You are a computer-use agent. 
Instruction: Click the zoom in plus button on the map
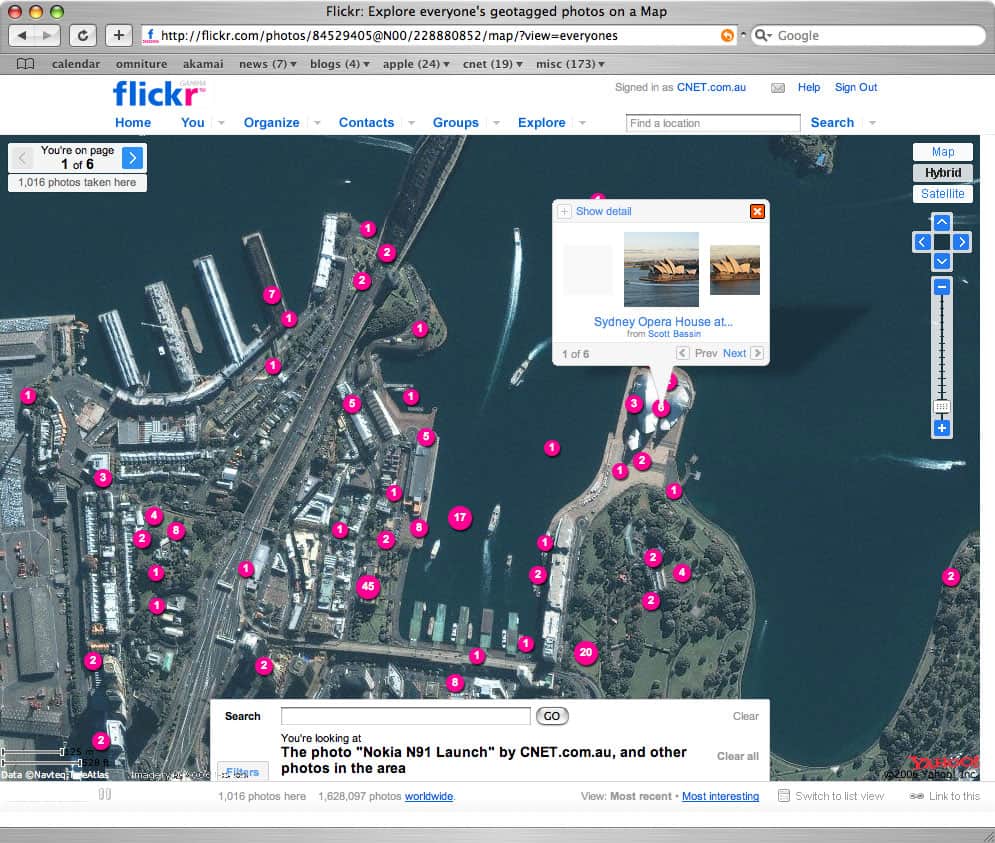pyautogui.click(x=942, y=428)
